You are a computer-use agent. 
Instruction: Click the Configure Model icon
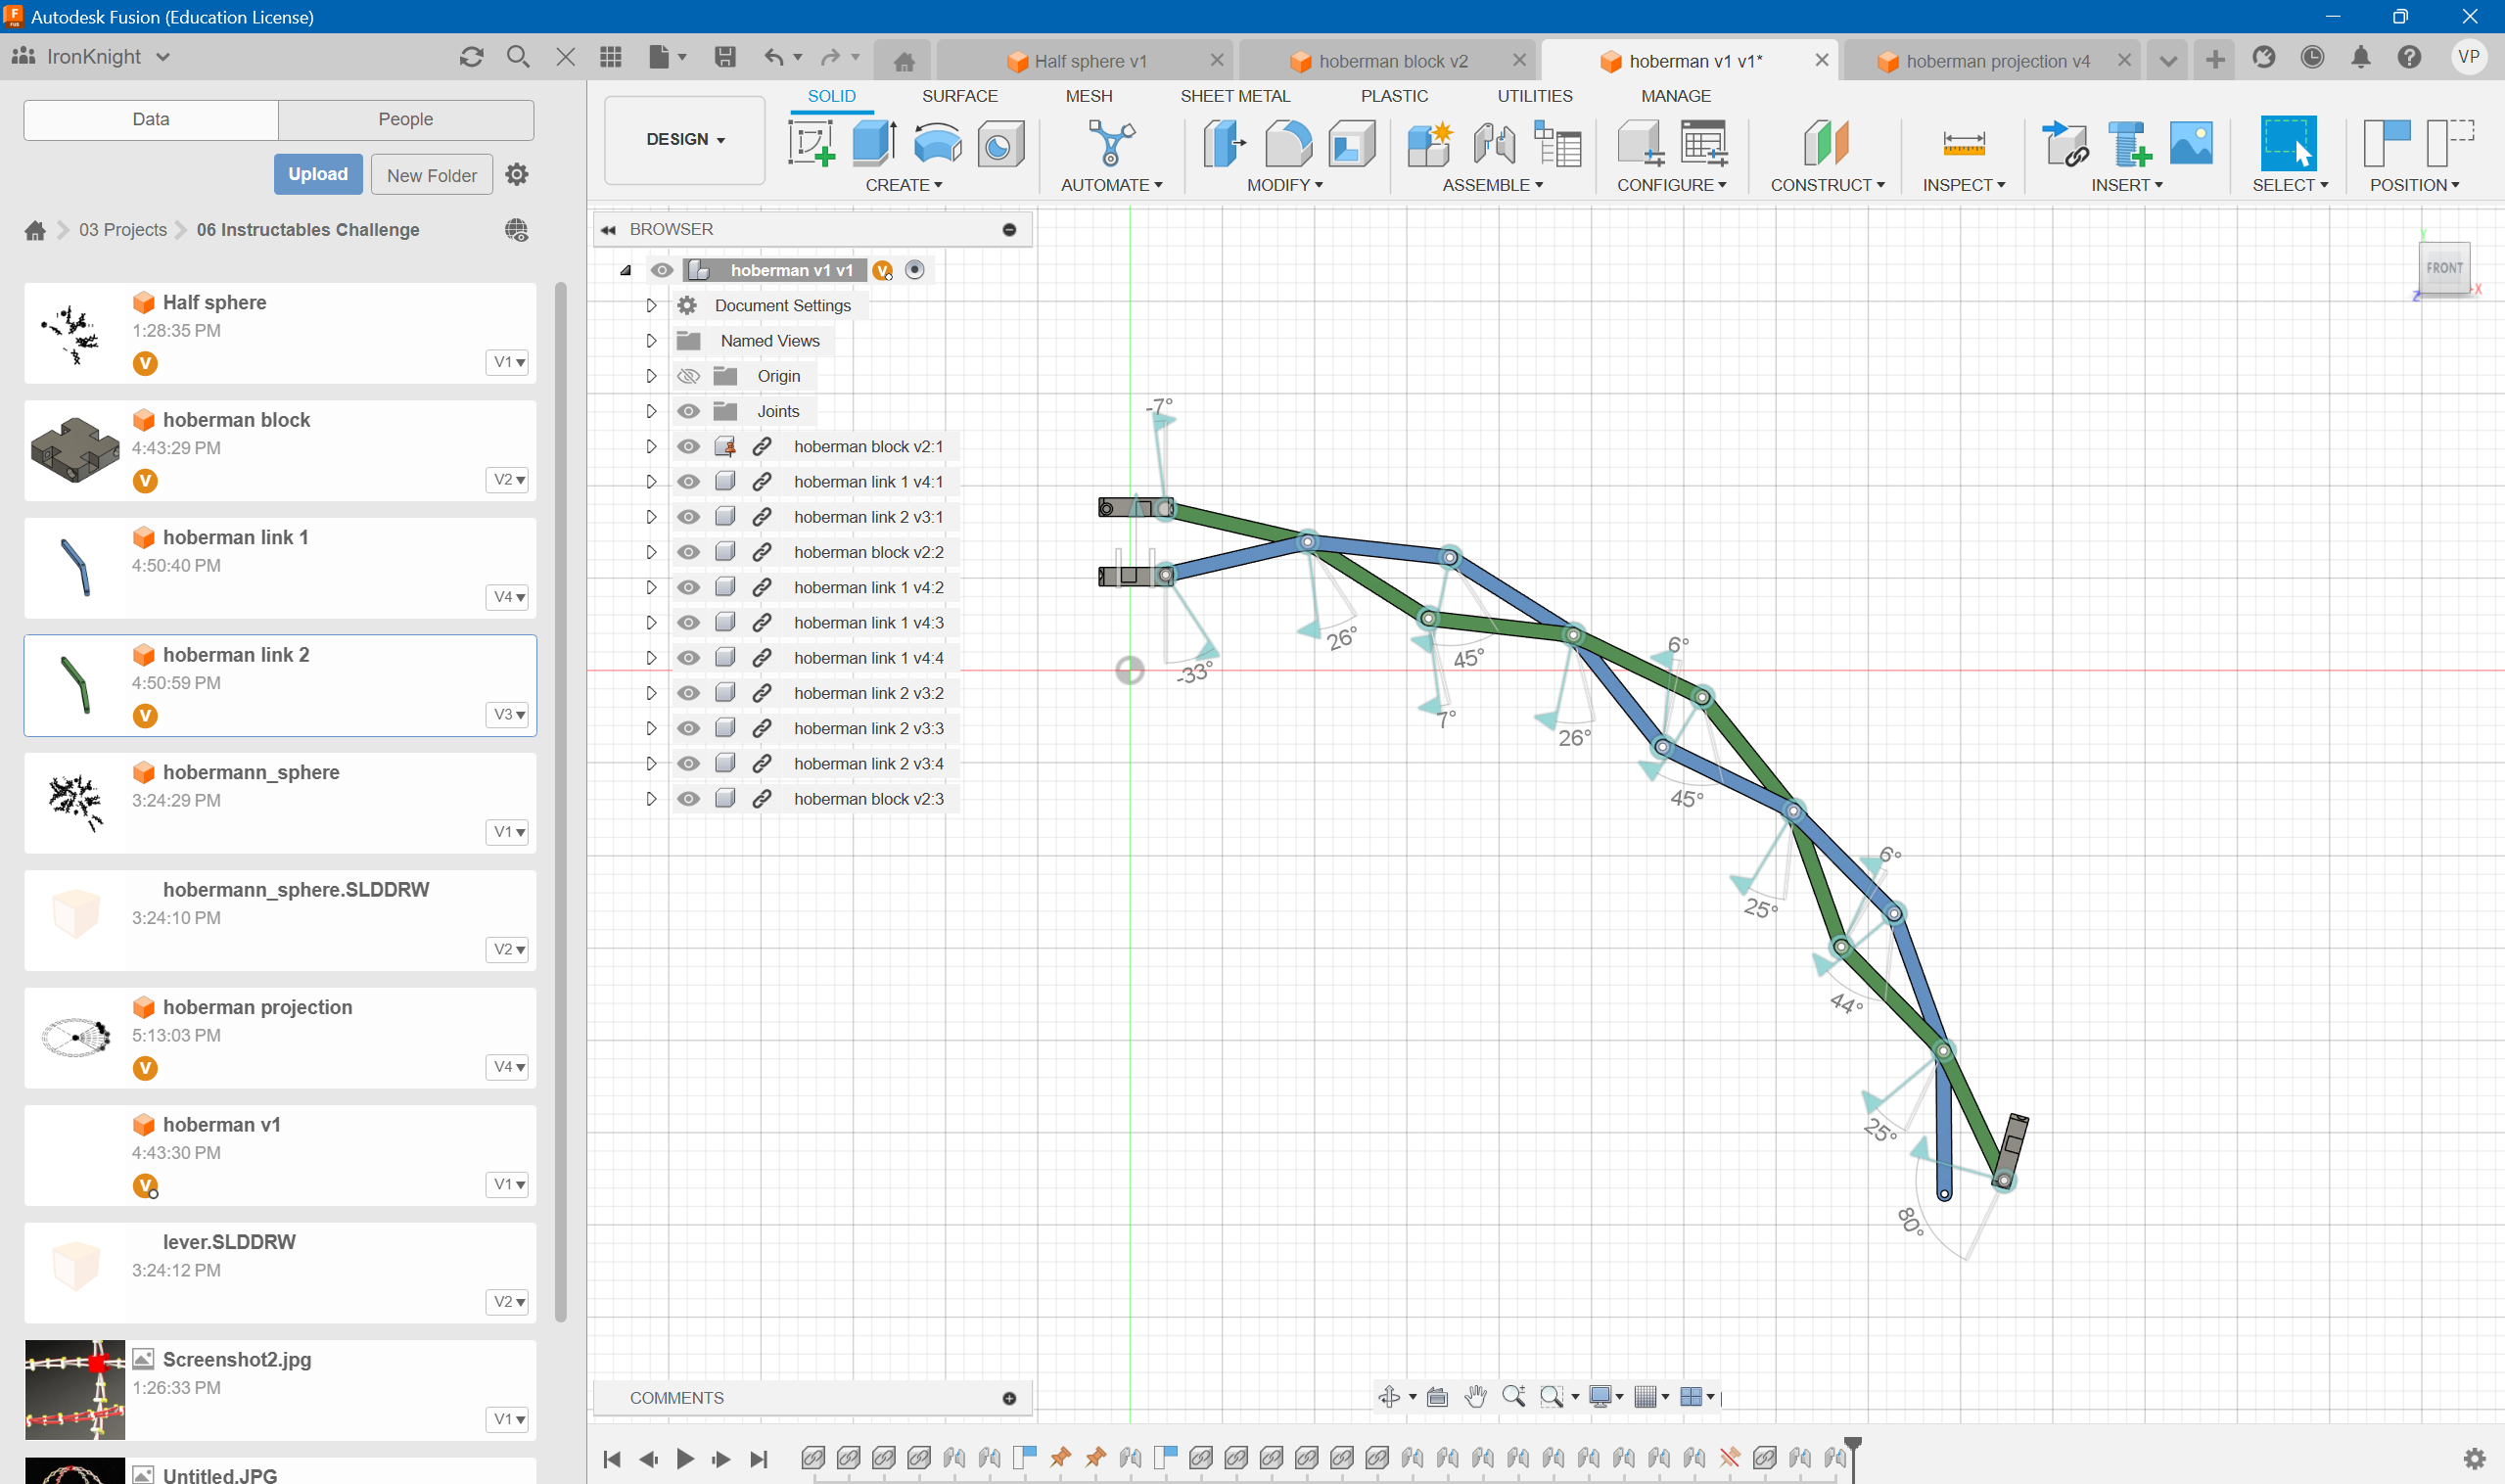pyautogui.click(x=1640, y=143)
